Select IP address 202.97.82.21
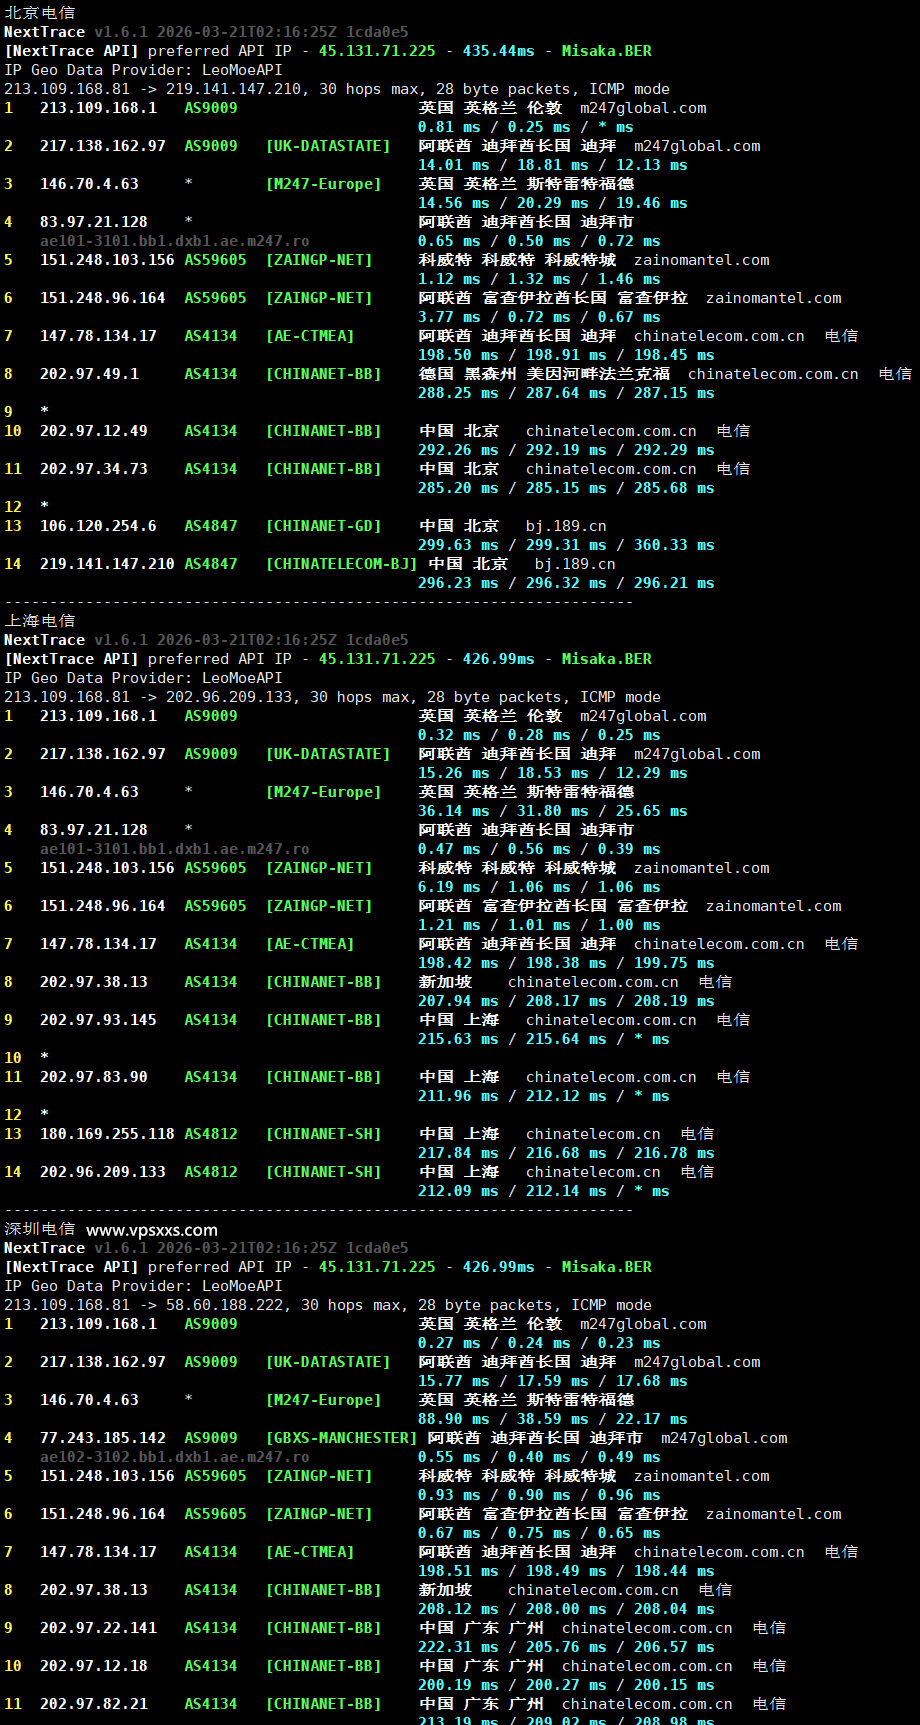The height and width of the screenshot is (1725, 920). tap(94, 1704)
